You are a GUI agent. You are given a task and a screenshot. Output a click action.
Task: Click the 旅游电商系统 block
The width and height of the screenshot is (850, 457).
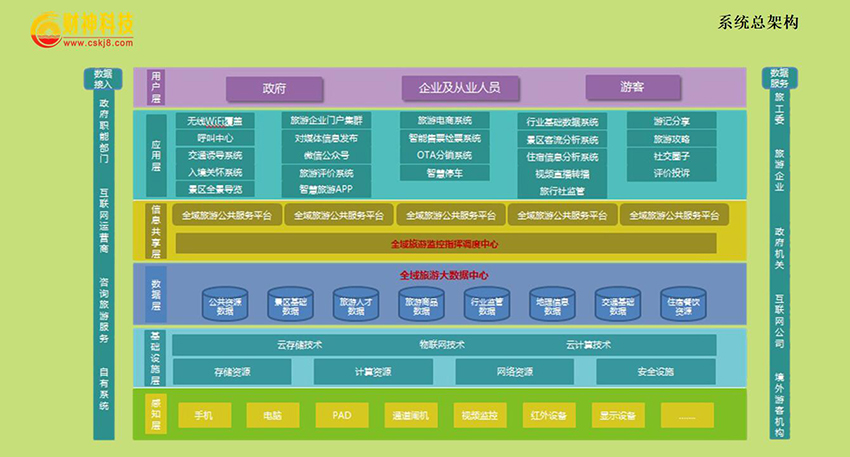tap(445, 120)
